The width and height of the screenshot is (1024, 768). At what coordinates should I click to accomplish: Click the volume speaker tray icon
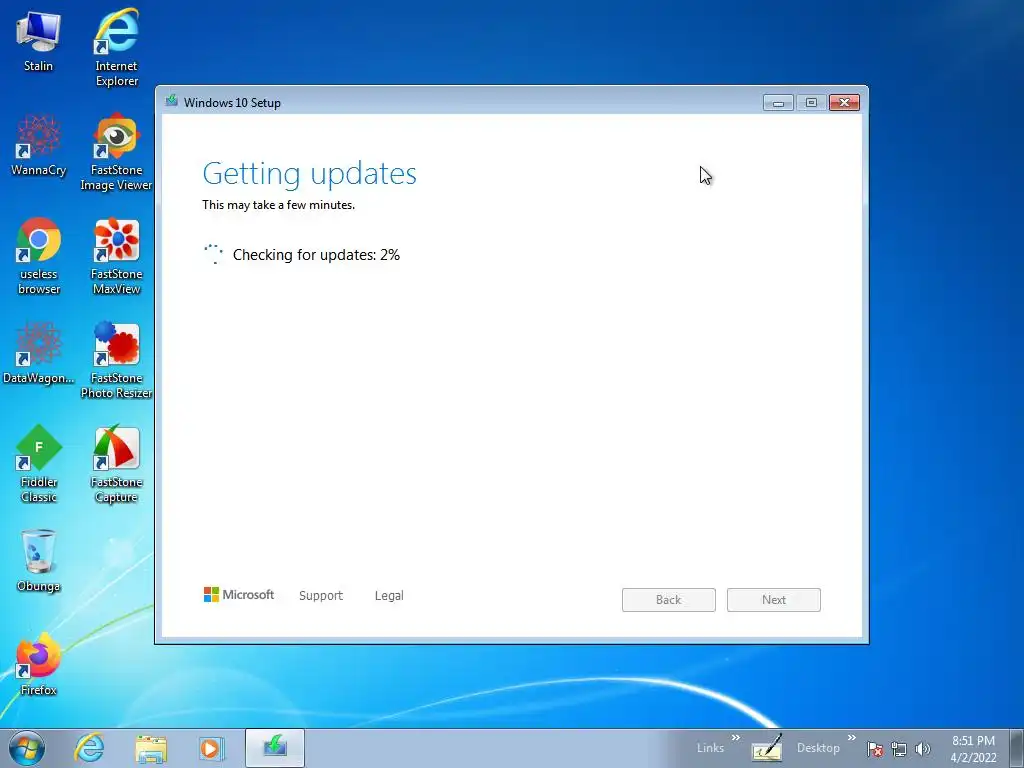[x=922, y=749]
